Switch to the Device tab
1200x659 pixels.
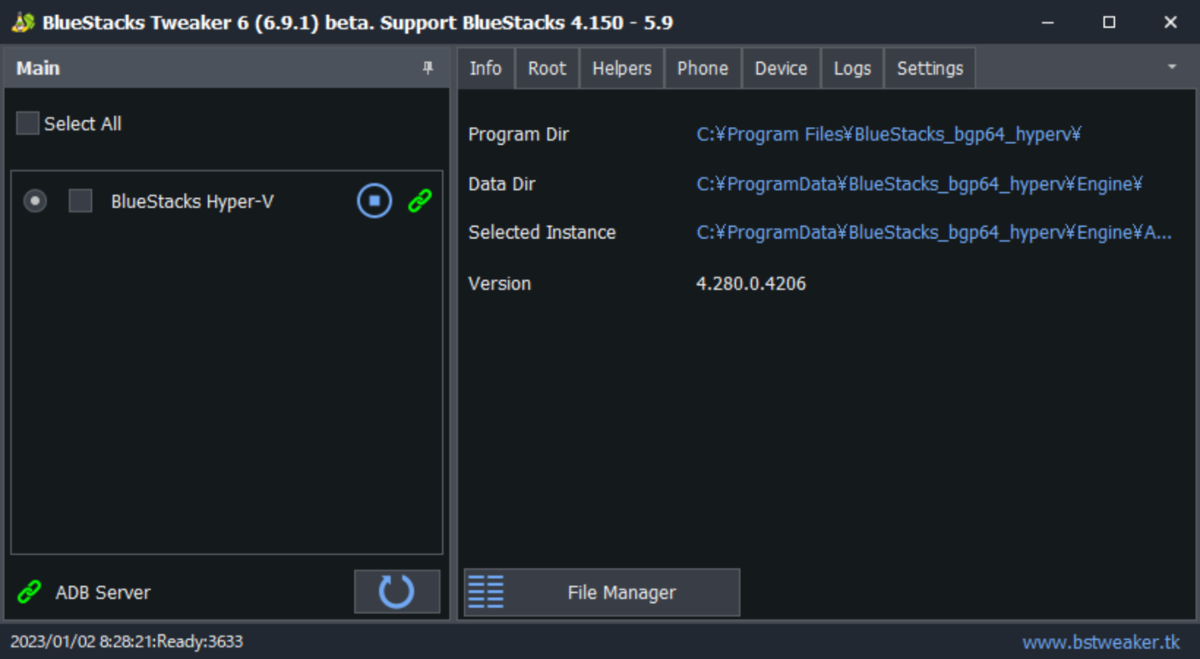[x=781, y=68]
